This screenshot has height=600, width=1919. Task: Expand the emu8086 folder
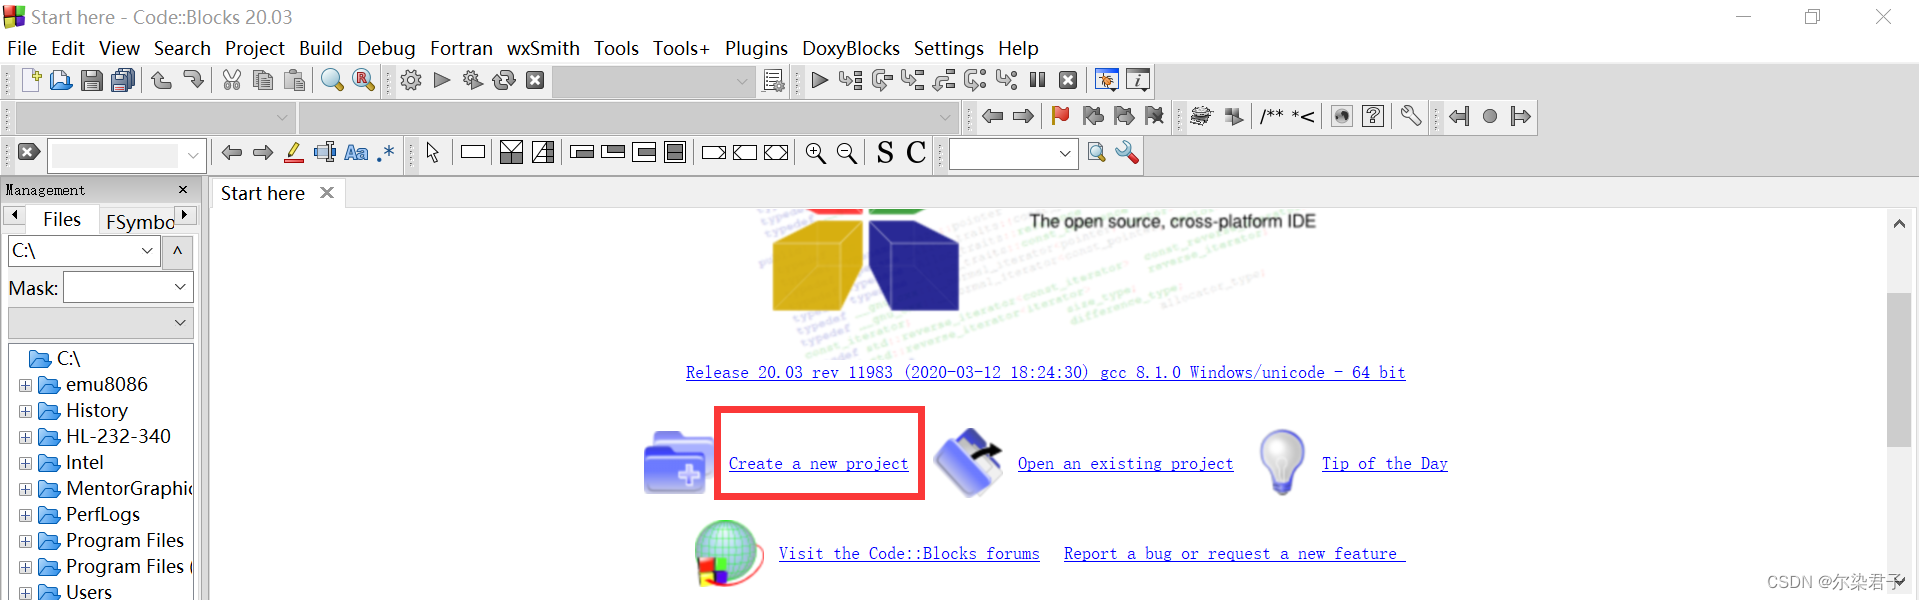pos(25,385)
